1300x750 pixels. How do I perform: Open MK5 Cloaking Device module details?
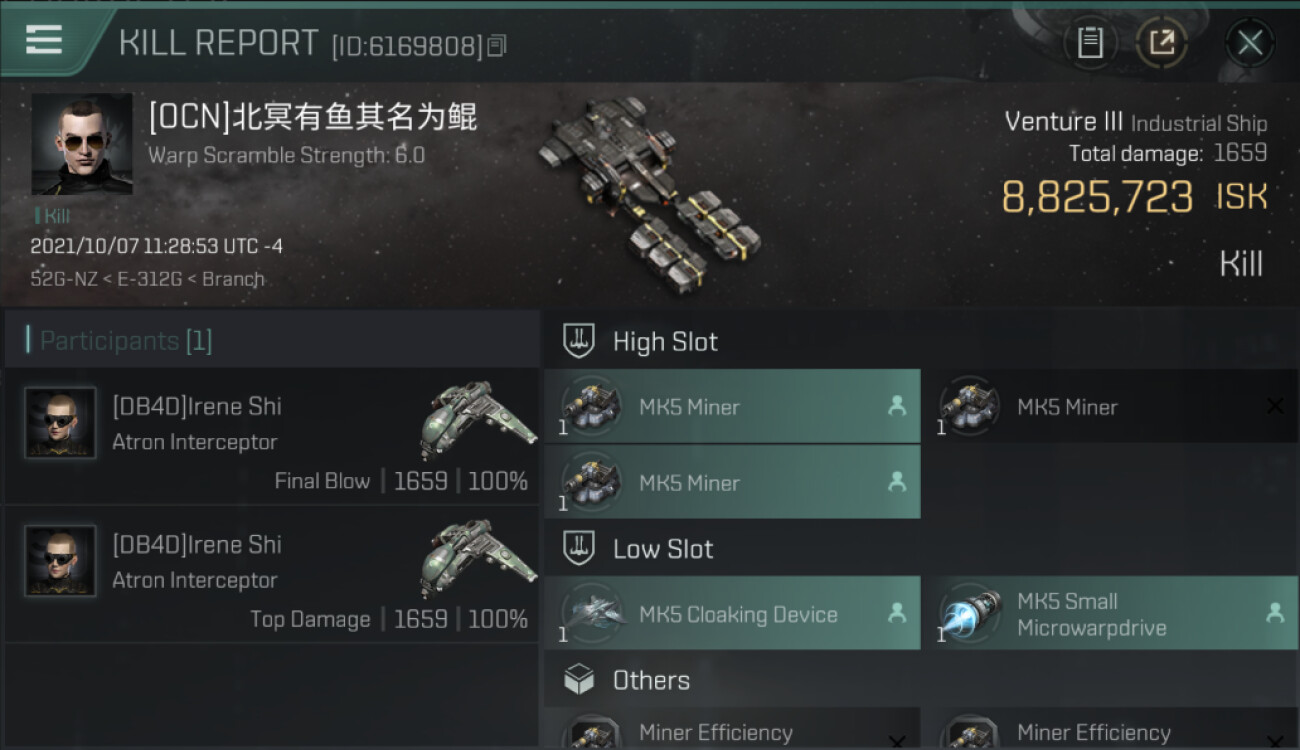(x=732, y=613)
